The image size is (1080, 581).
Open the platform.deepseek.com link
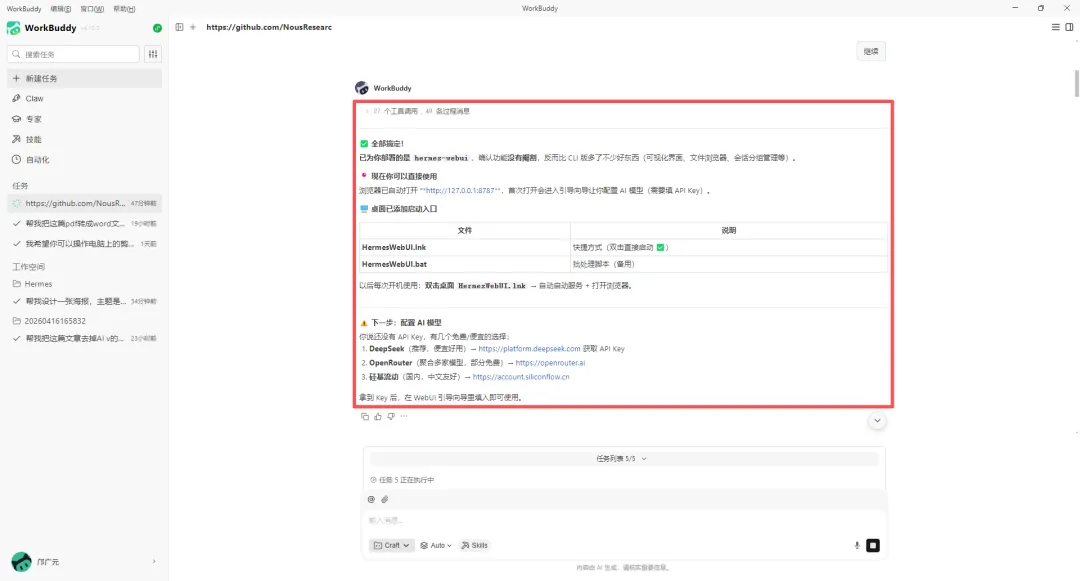[529, 349]
